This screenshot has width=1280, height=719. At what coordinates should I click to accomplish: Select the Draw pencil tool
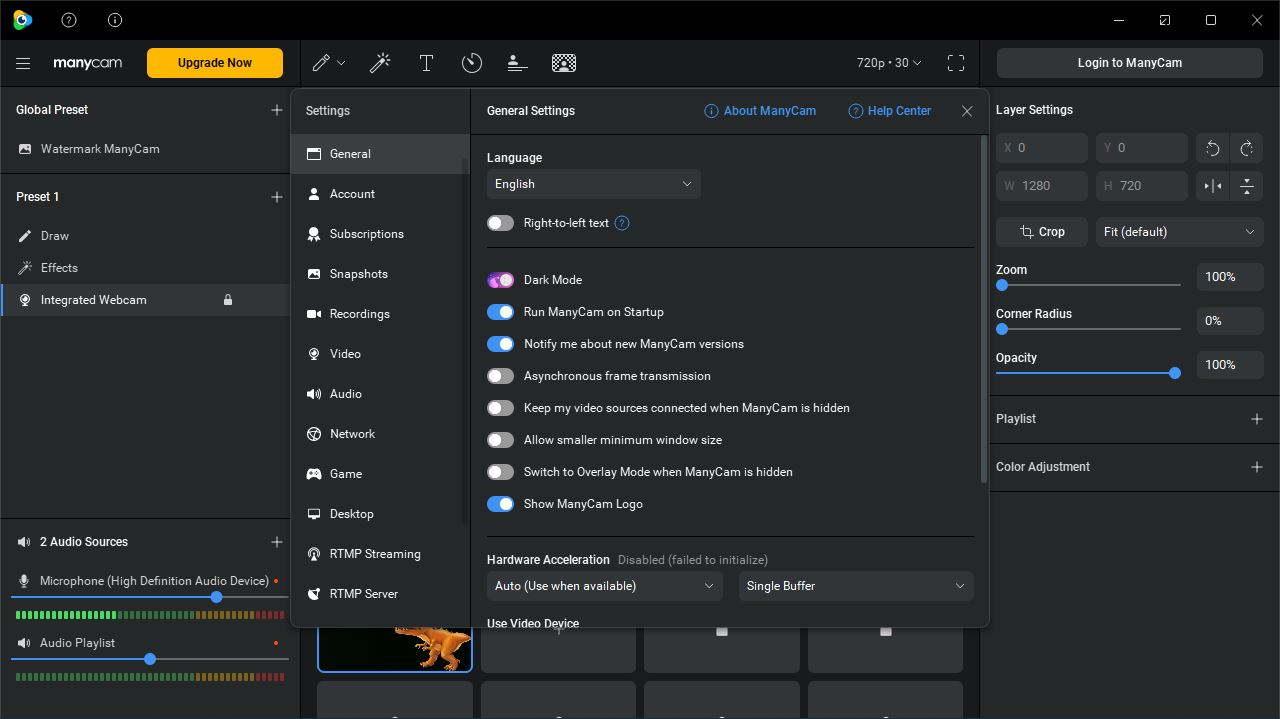(x=321, y=63)
